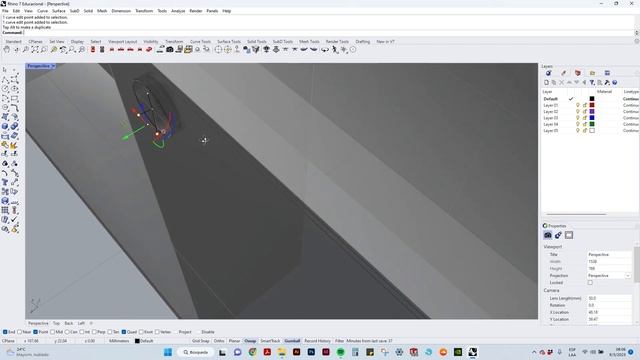
Task: Enable the Perp object snap
Action: tap(94, 332)
